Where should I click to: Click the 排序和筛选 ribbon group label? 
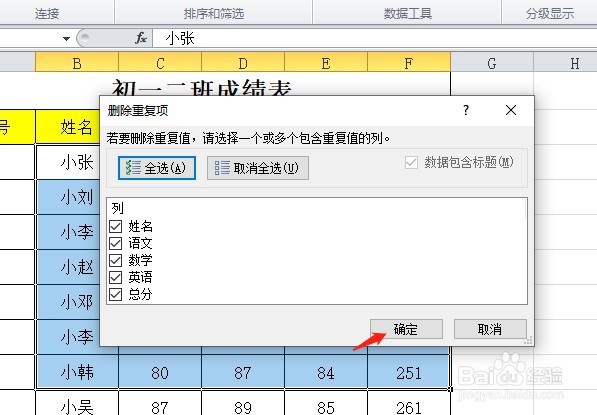pos(214,14)
